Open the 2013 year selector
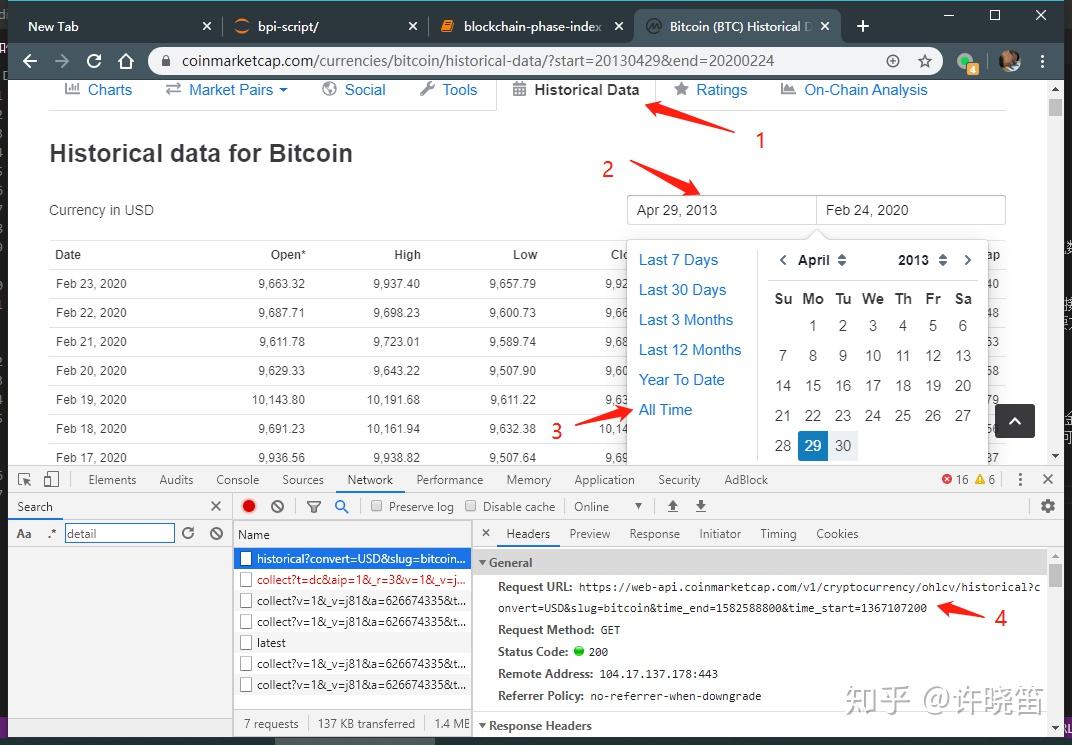Viewport: 1072px width, 745px height. point(922,260)
